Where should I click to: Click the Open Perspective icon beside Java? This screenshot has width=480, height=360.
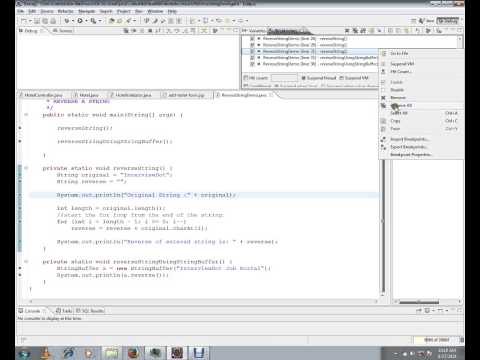click(x=414, y=21)
